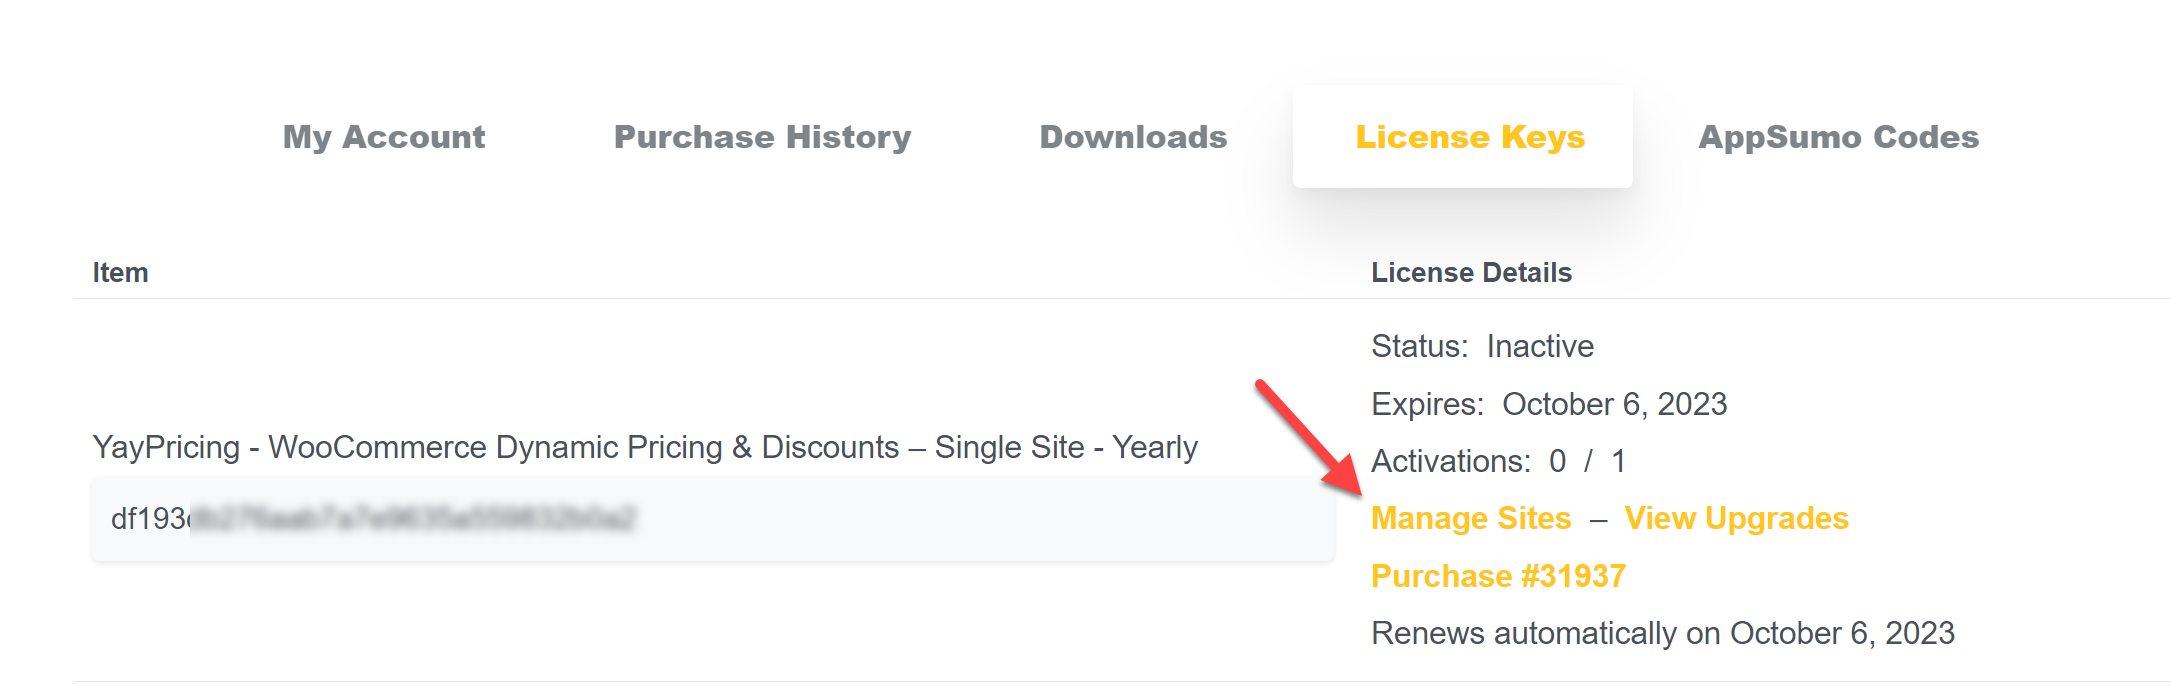
Task: Click the October 6, 2023 expiry date
Action: click(1614, 404)
